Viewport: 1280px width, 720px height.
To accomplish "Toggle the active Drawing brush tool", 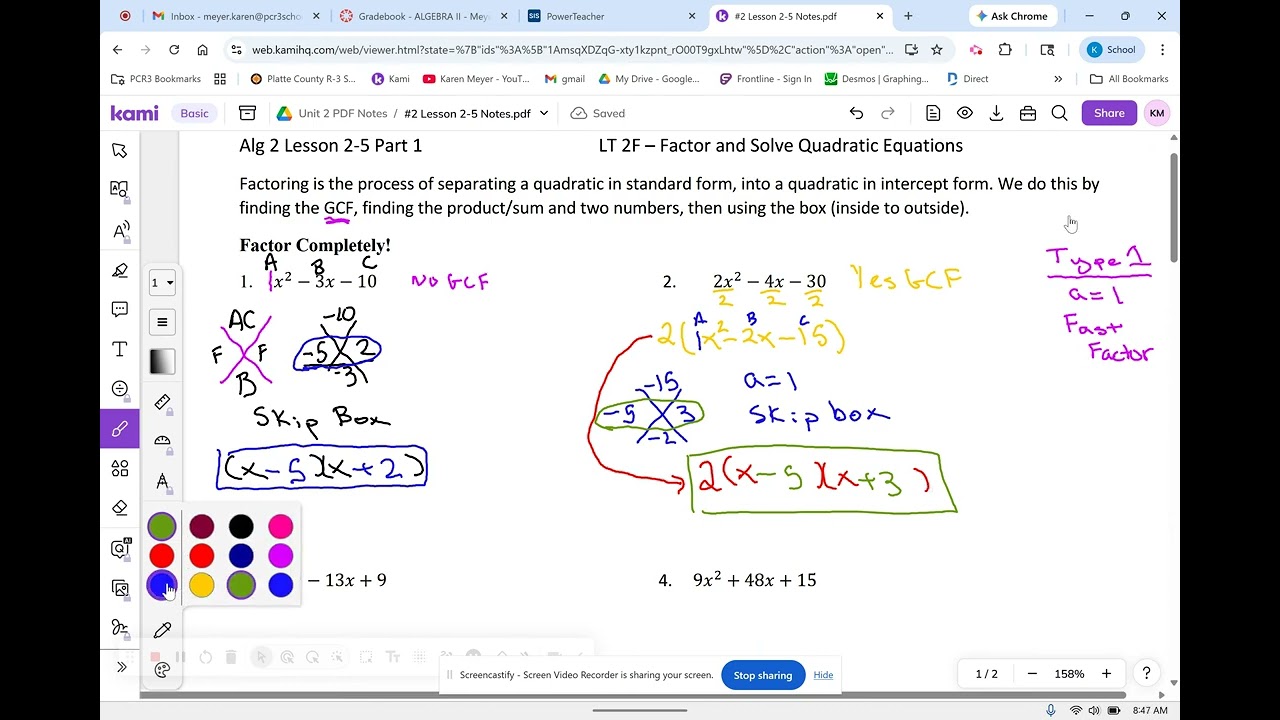I will click(120, 429).
